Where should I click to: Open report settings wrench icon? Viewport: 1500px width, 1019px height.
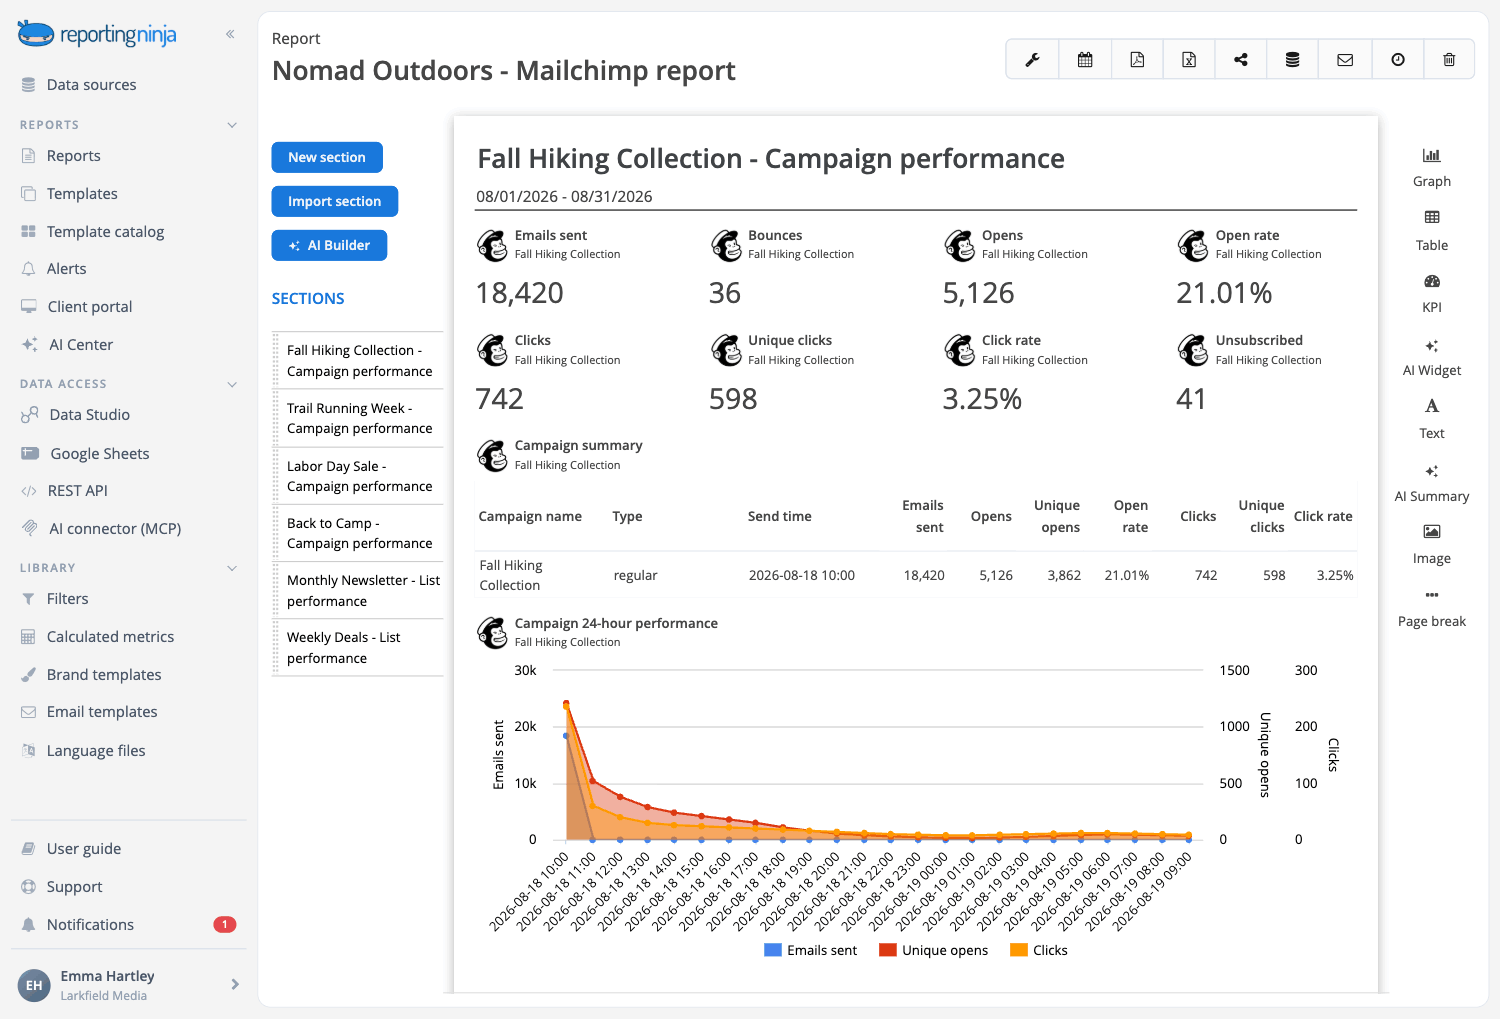[x=1032, y=60]
